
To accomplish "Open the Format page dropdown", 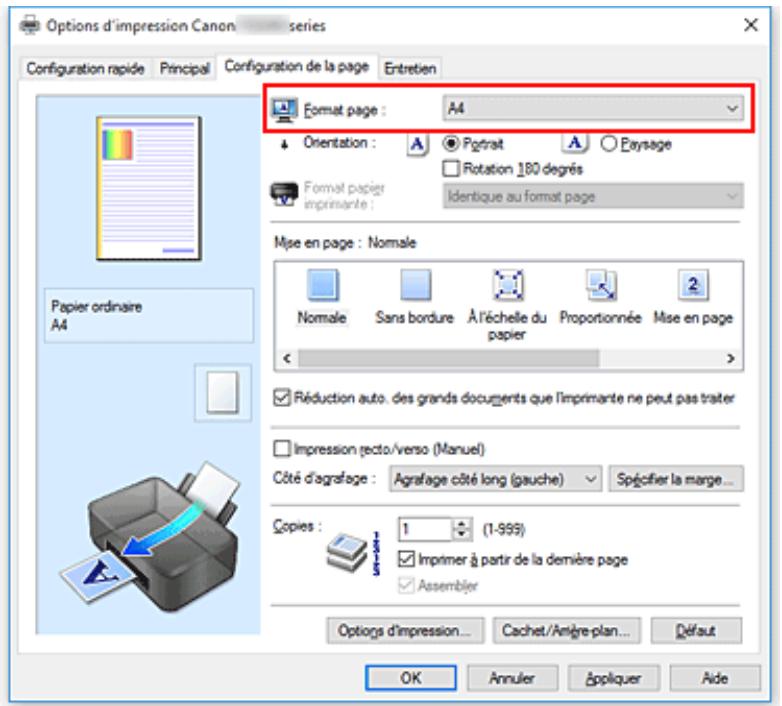I will click(593, 108).
